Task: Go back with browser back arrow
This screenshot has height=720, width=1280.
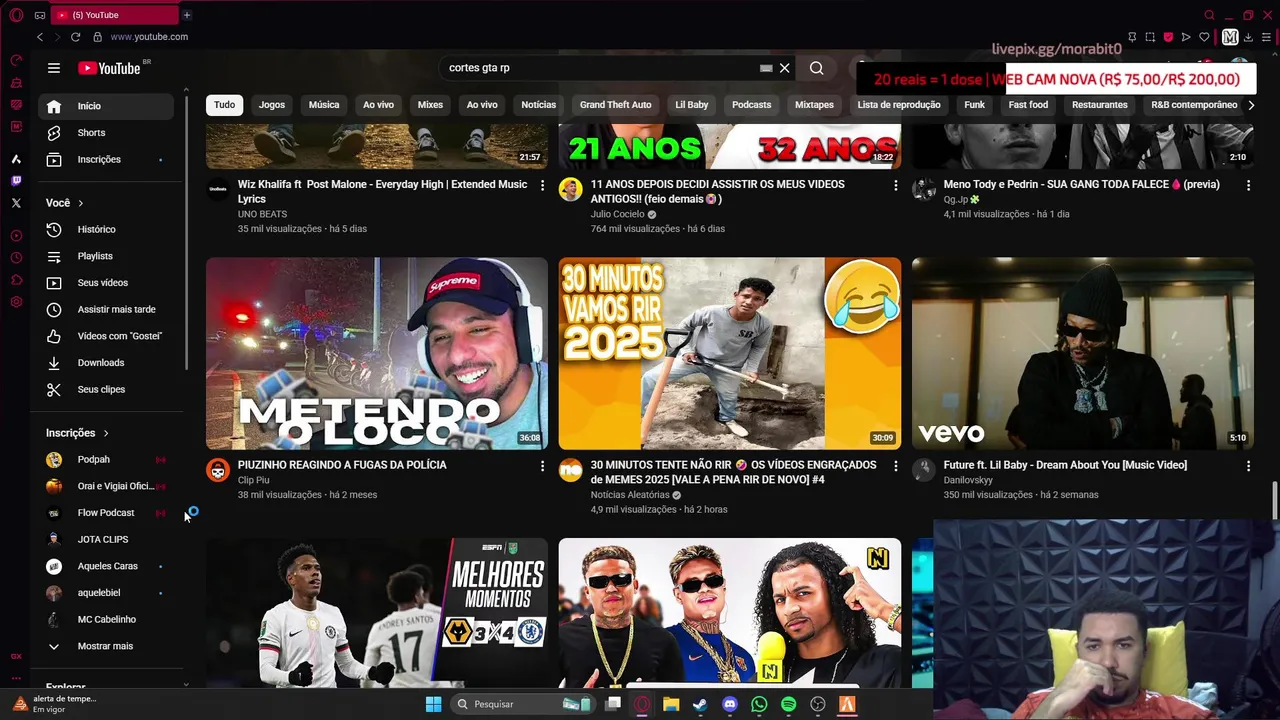Action: (x=40, y=37)
